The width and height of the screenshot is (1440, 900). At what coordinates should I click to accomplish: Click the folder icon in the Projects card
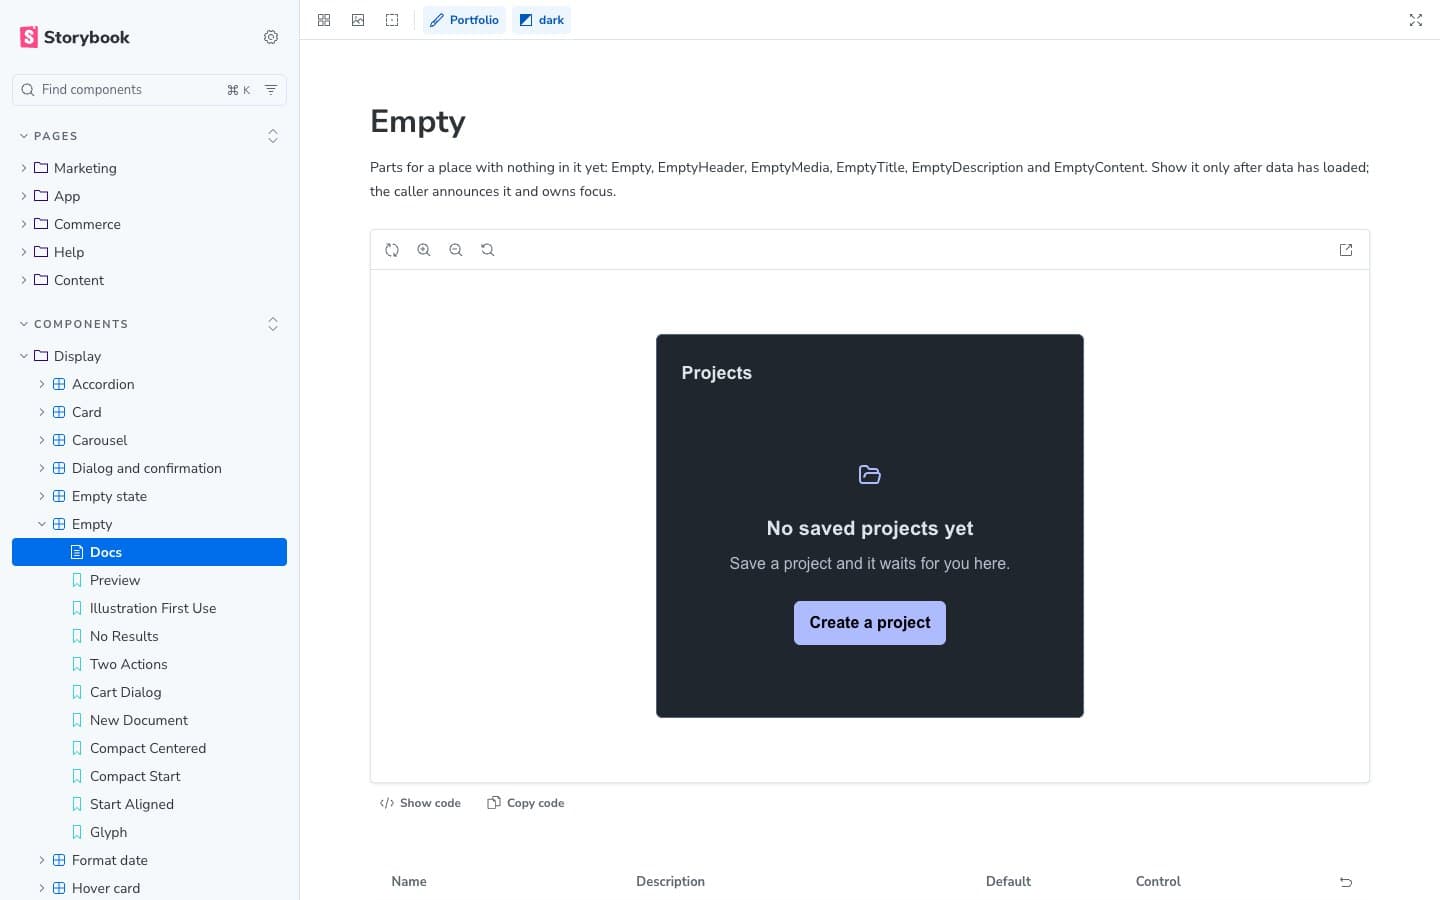pyautogui.click(x=870, y=475)
